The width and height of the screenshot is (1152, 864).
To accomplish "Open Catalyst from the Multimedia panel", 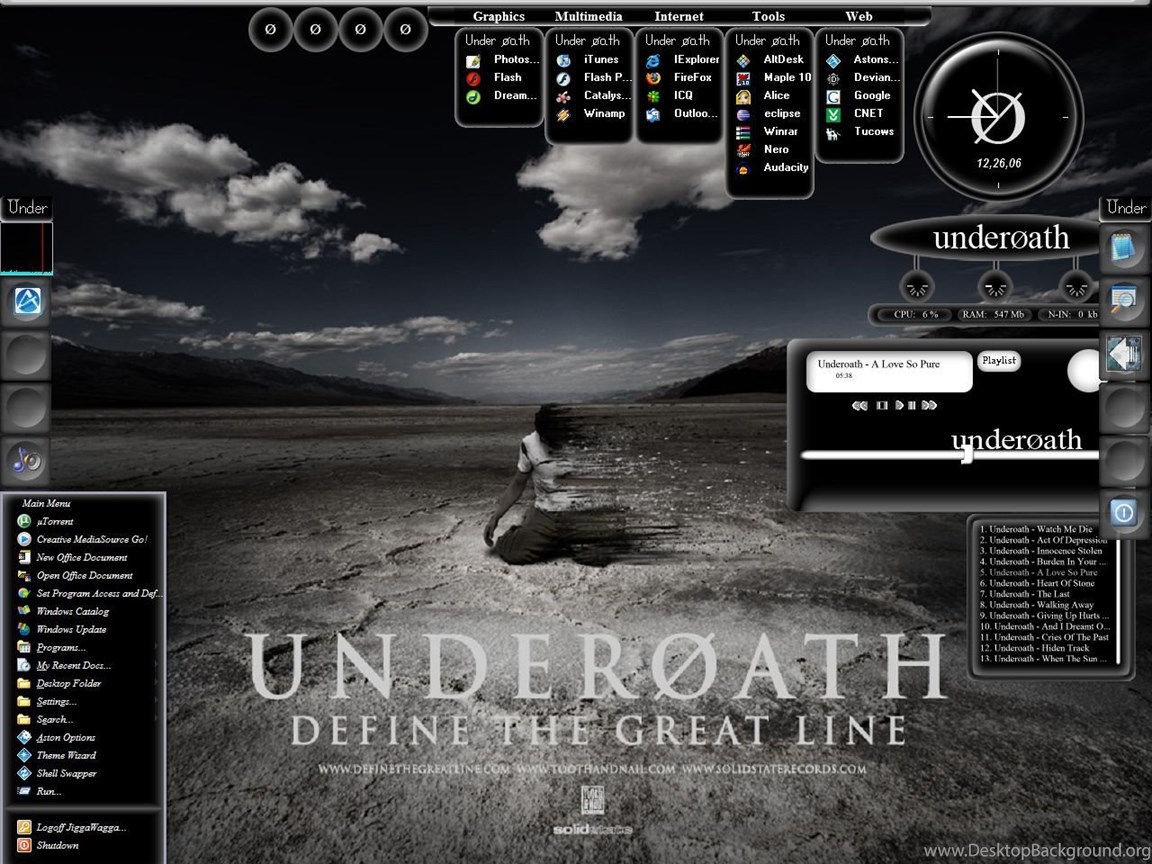I will (x=593, y=96).
